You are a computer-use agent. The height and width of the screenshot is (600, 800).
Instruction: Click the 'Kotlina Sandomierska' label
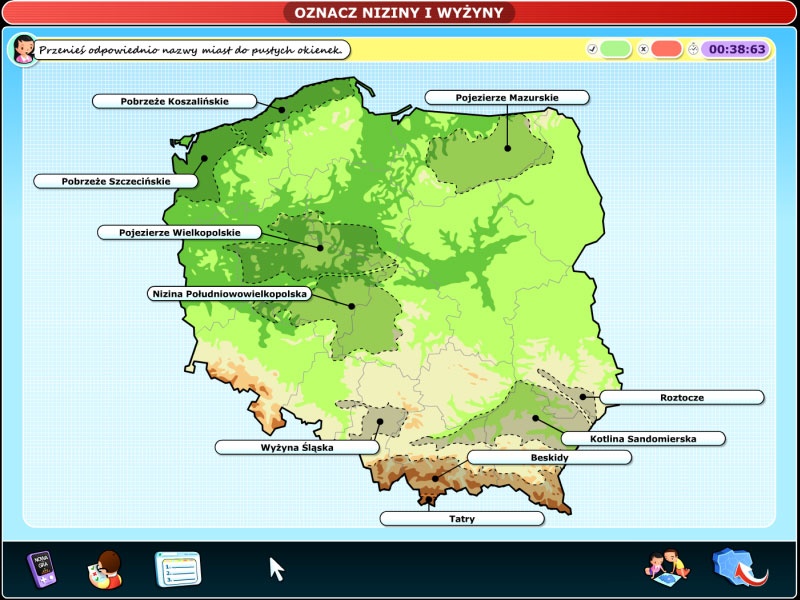click(642, 438)
